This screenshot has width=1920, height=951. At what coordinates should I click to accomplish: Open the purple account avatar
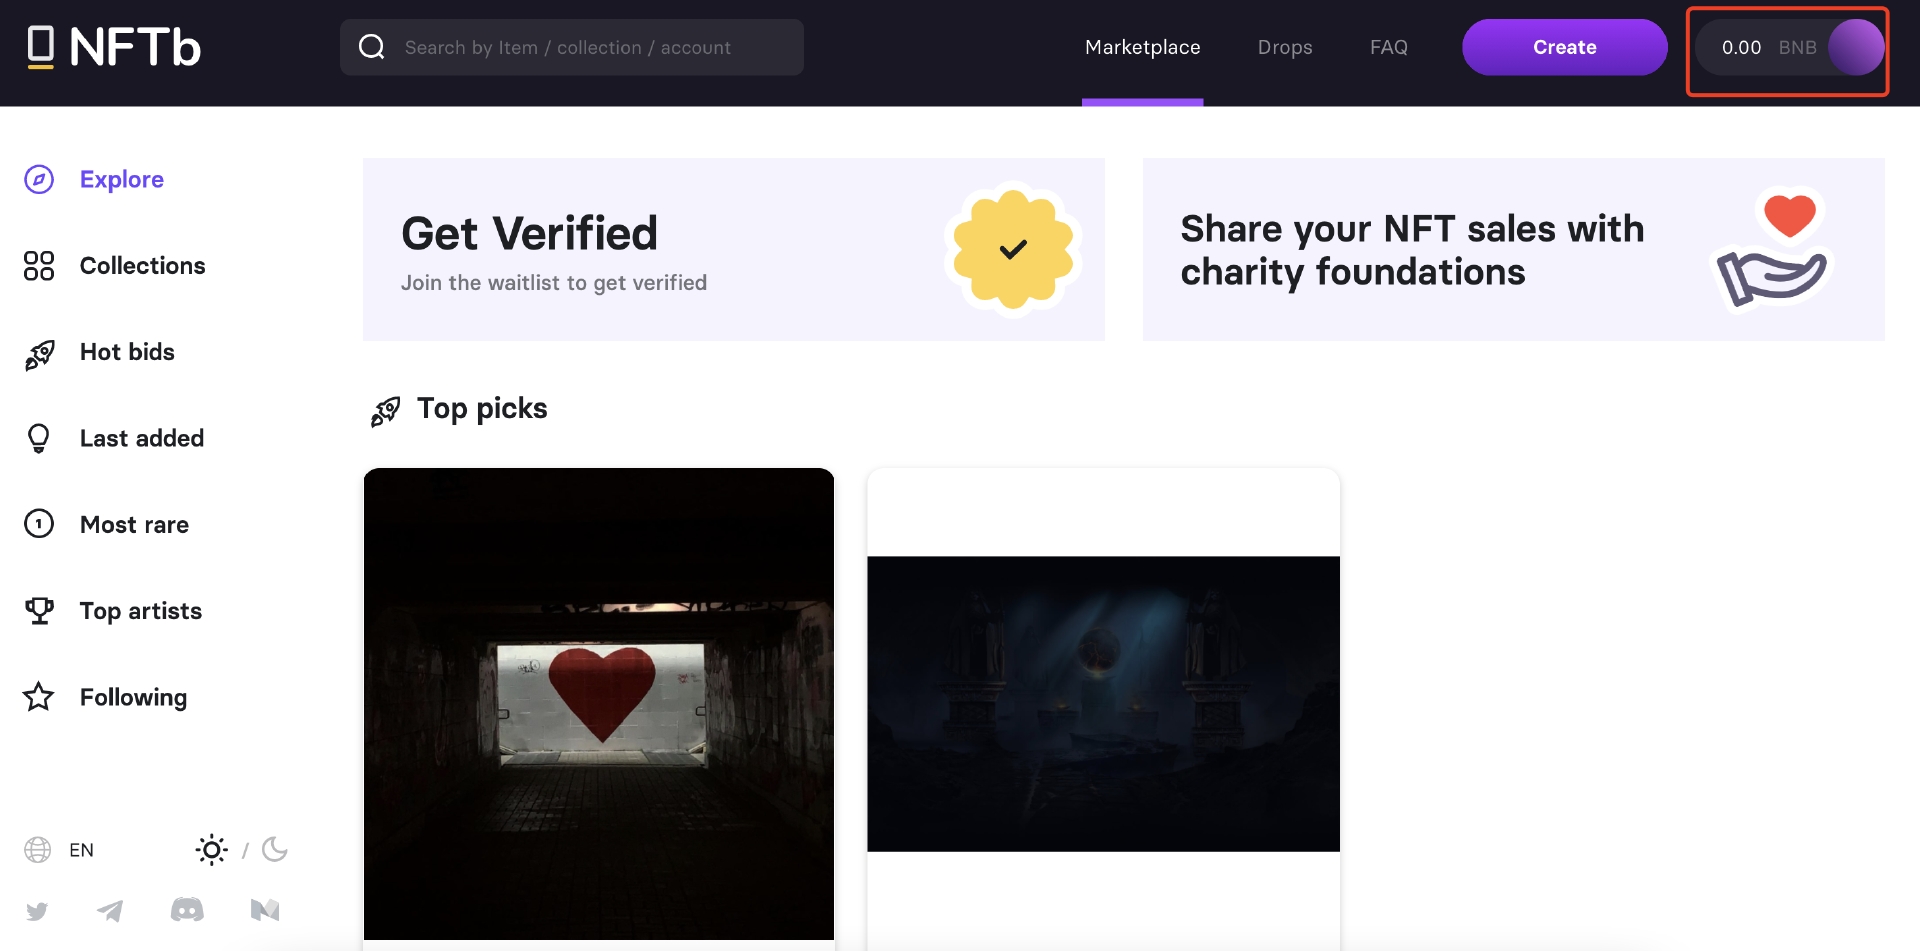click(1857, 47)
